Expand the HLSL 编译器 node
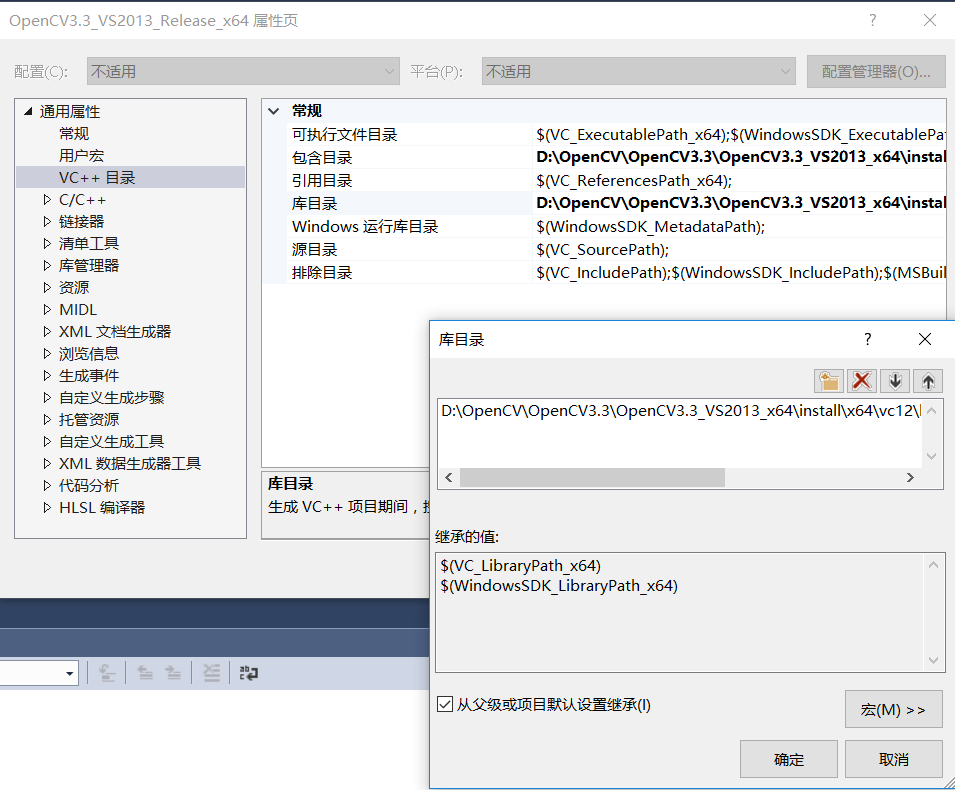The image size is (955, 790). [x=47, y=507]
